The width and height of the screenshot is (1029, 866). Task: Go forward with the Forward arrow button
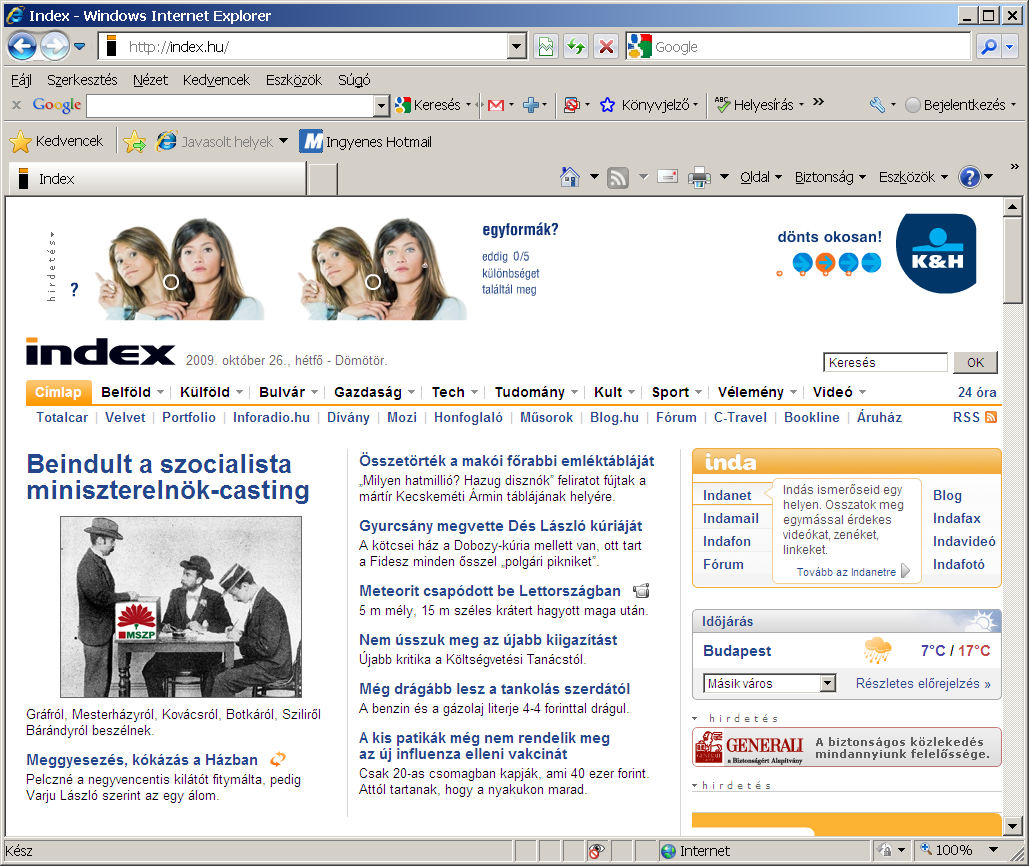pos(54,47)
